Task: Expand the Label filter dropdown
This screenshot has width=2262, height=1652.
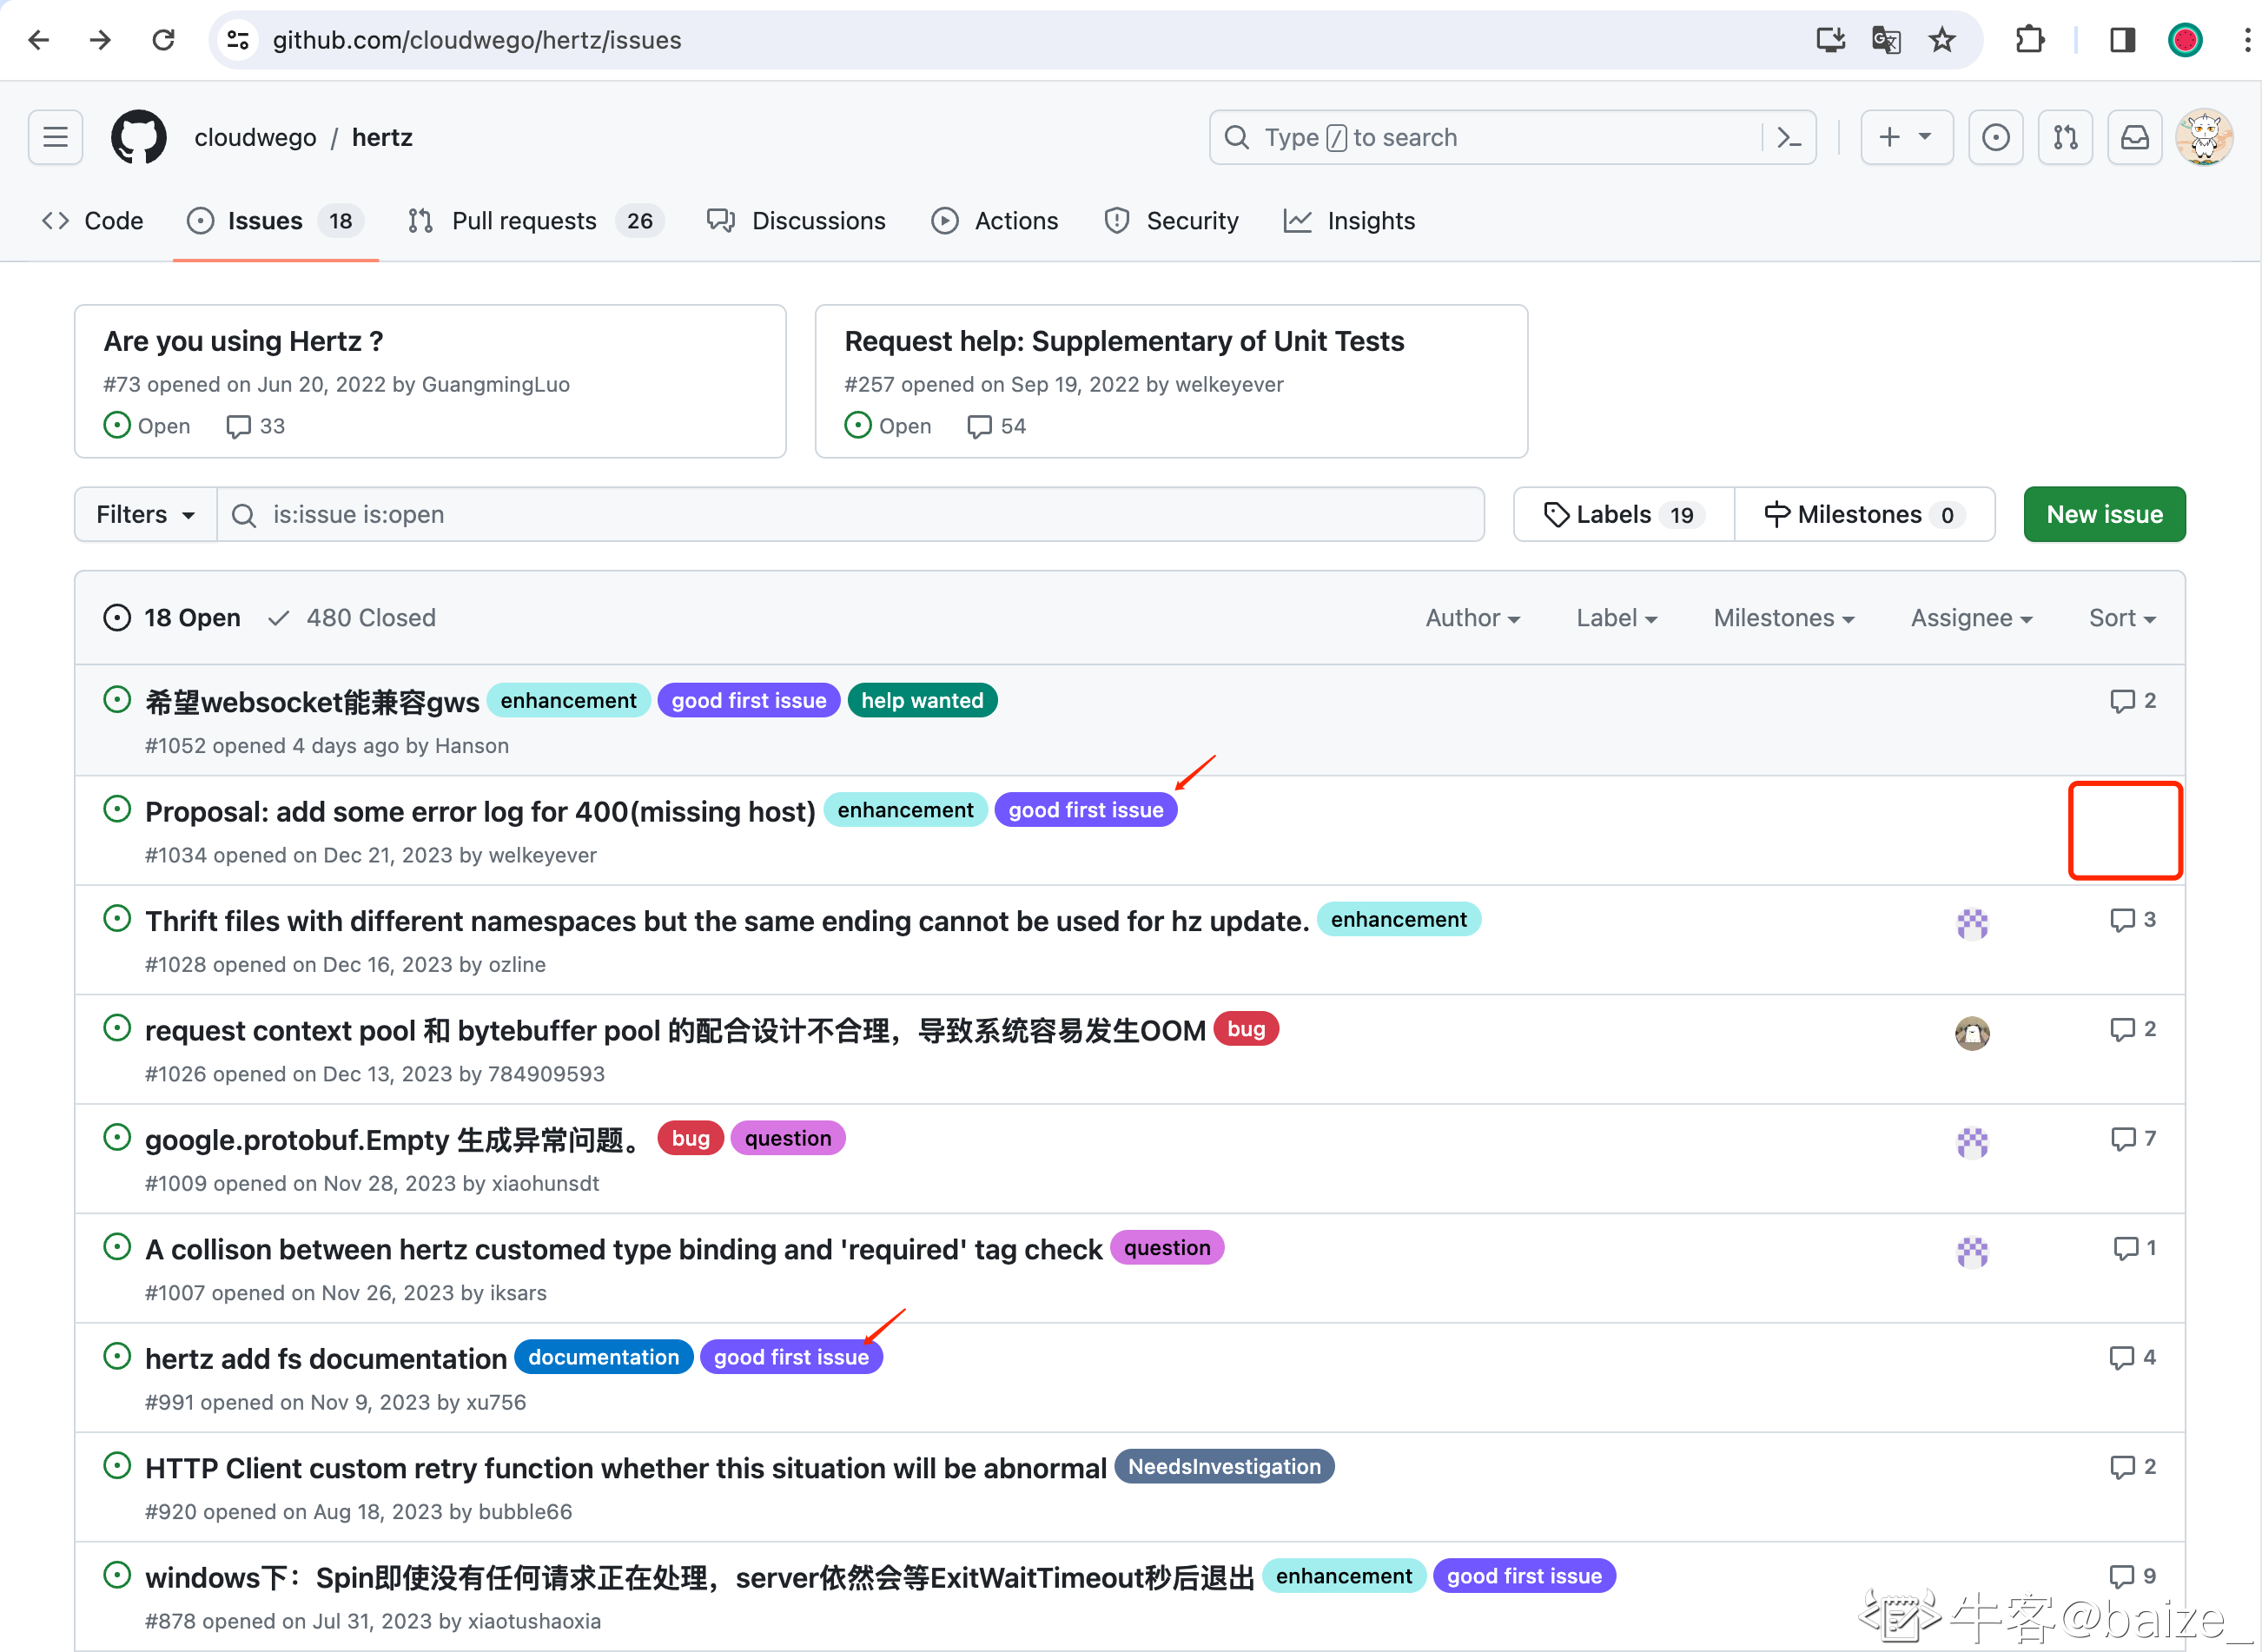Action: coord(1616,618)
